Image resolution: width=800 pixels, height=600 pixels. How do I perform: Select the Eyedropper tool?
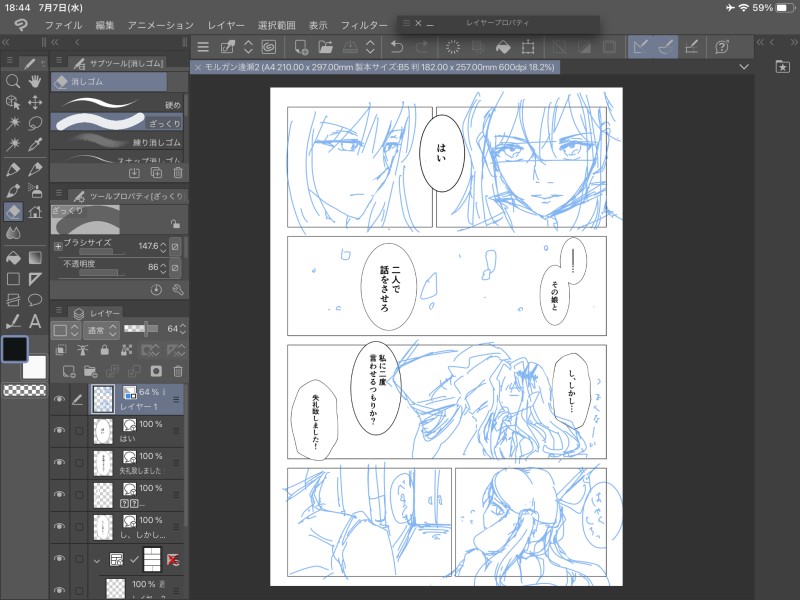35,144
